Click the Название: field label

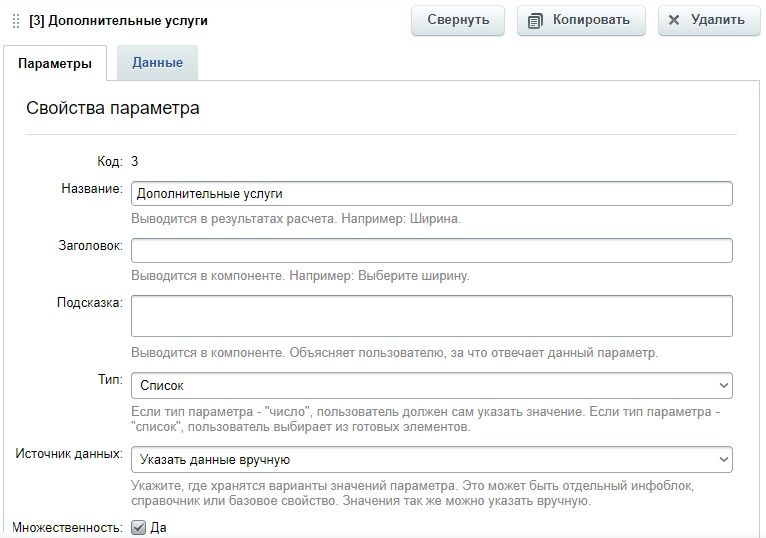coord(92,189)
